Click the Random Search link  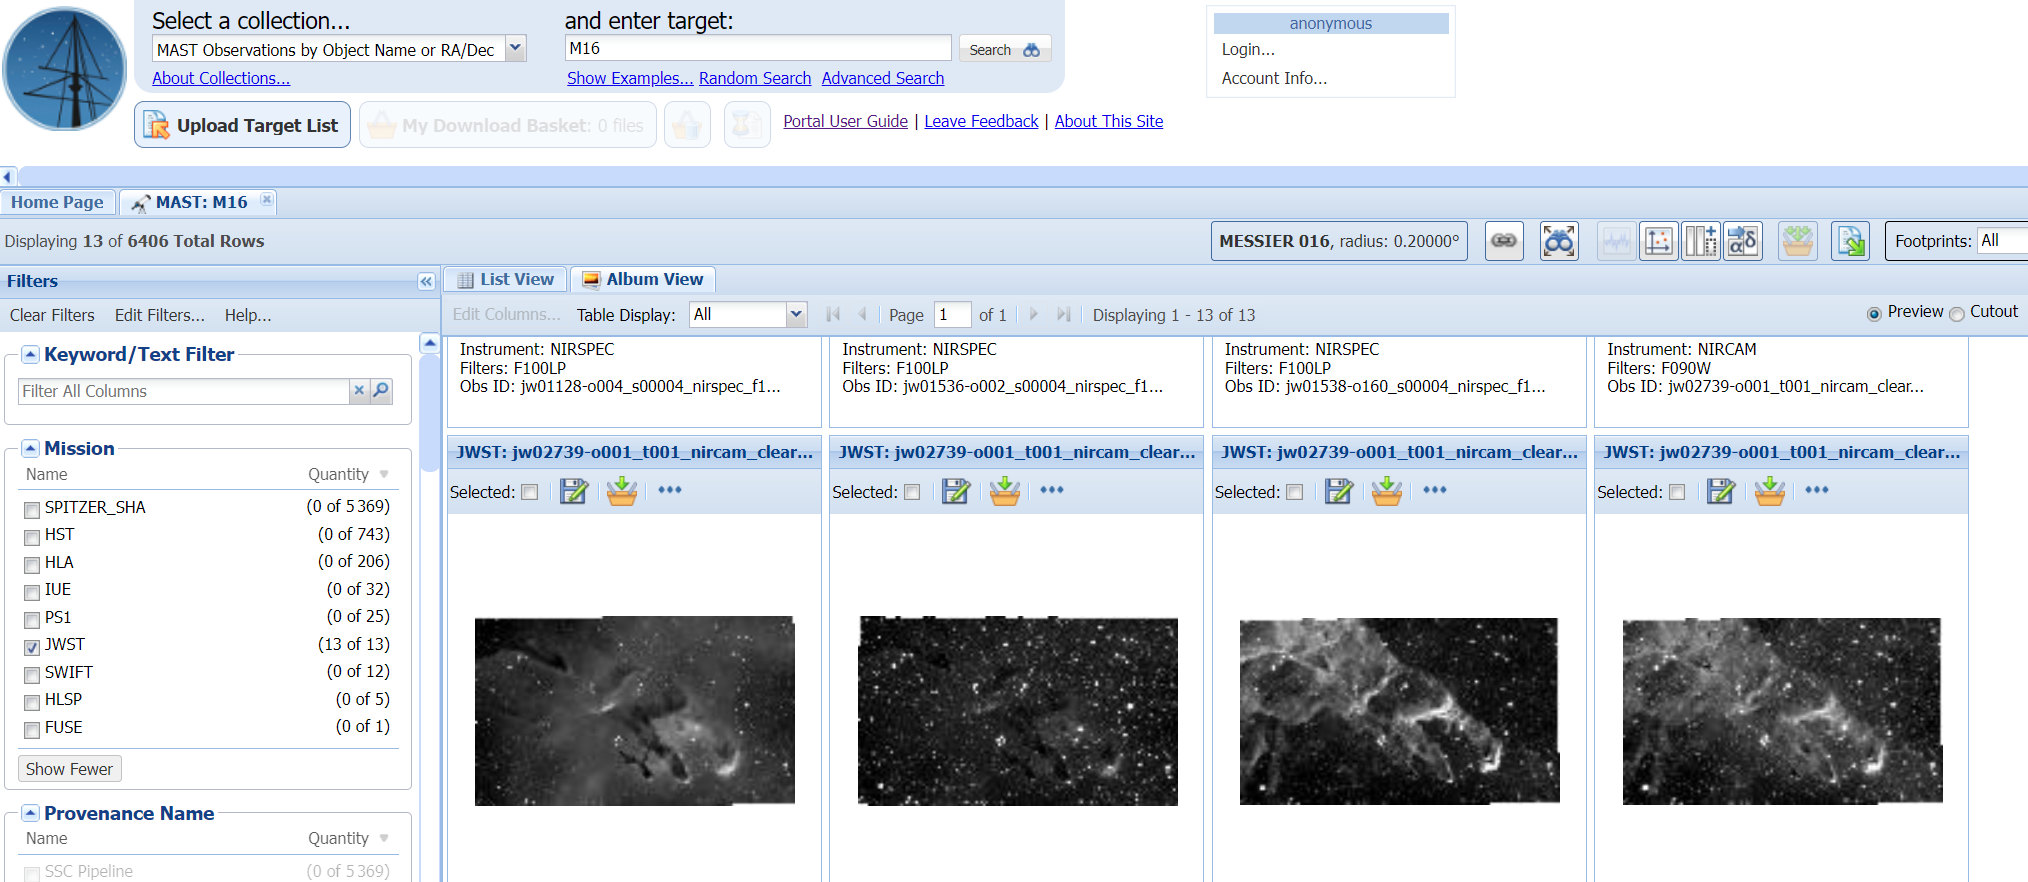tap(755, 78)
